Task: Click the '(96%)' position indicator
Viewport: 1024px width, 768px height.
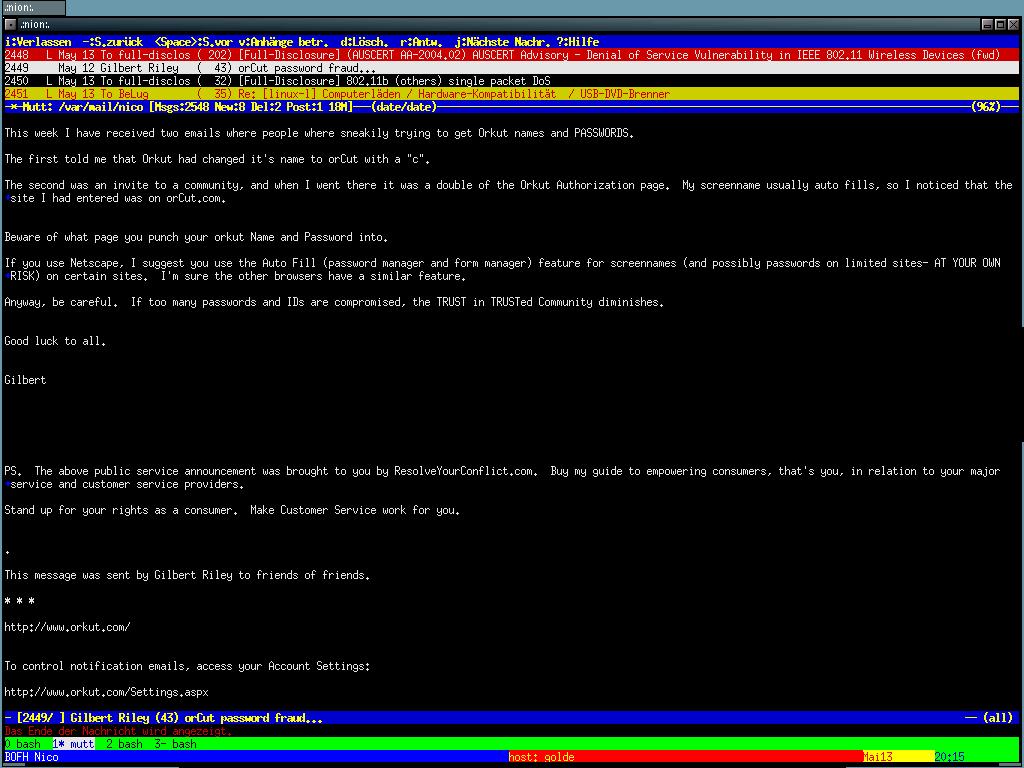Action: click(x=985, y=107)
